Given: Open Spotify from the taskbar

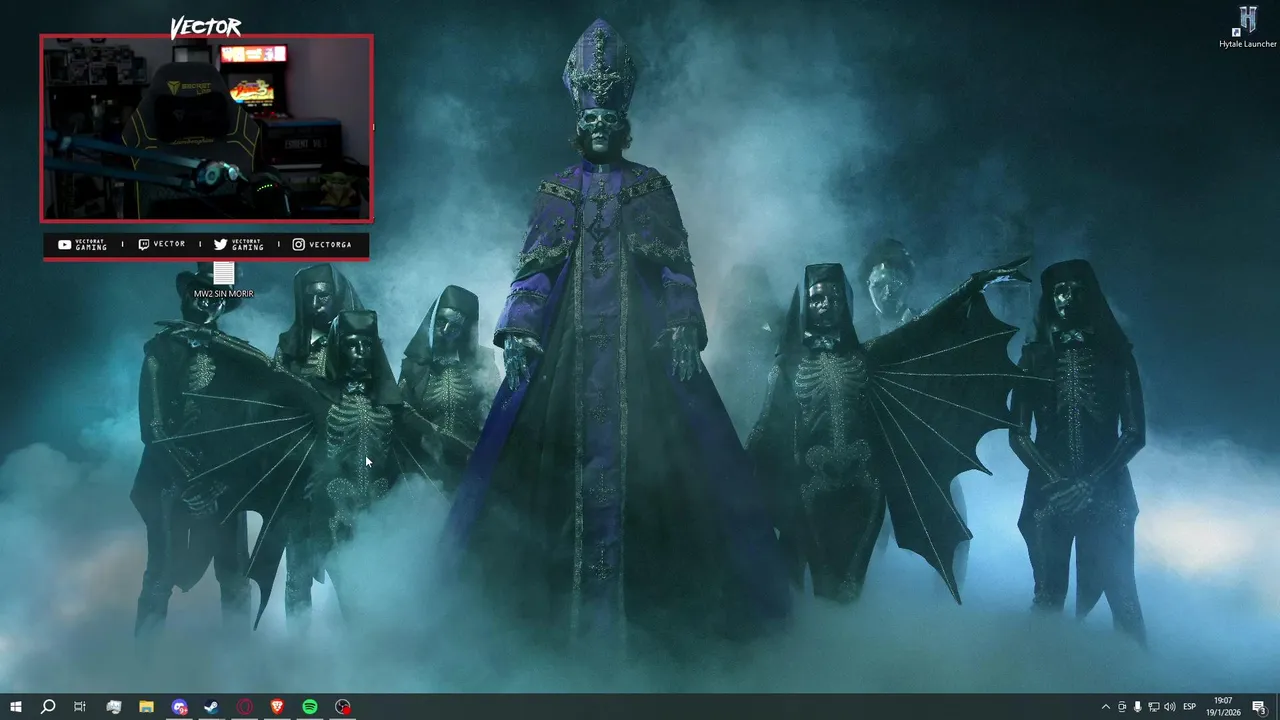Looking at the screenshot, I should (x=310, y=707).
